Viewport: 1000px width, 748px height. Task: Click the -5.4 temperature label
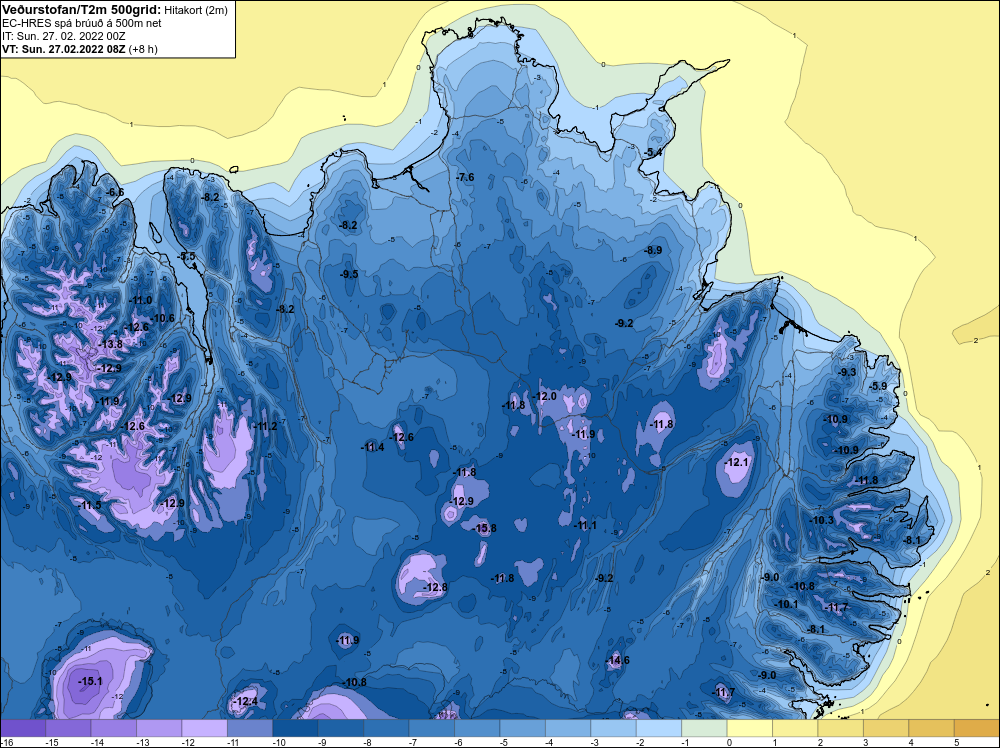click(x=653, y=152)
